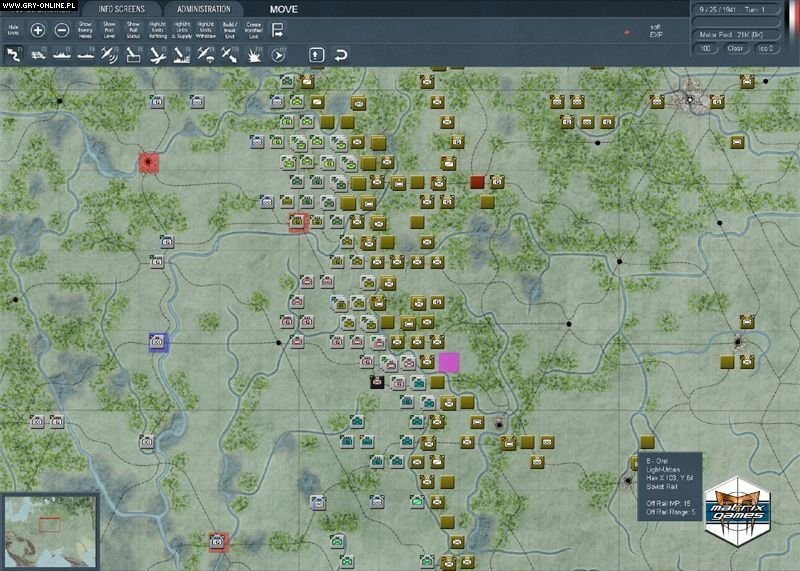Select the F5 Air recon mode icon
Screen dimensions: 800x571
pyautogui.click(x=110, y=55)
